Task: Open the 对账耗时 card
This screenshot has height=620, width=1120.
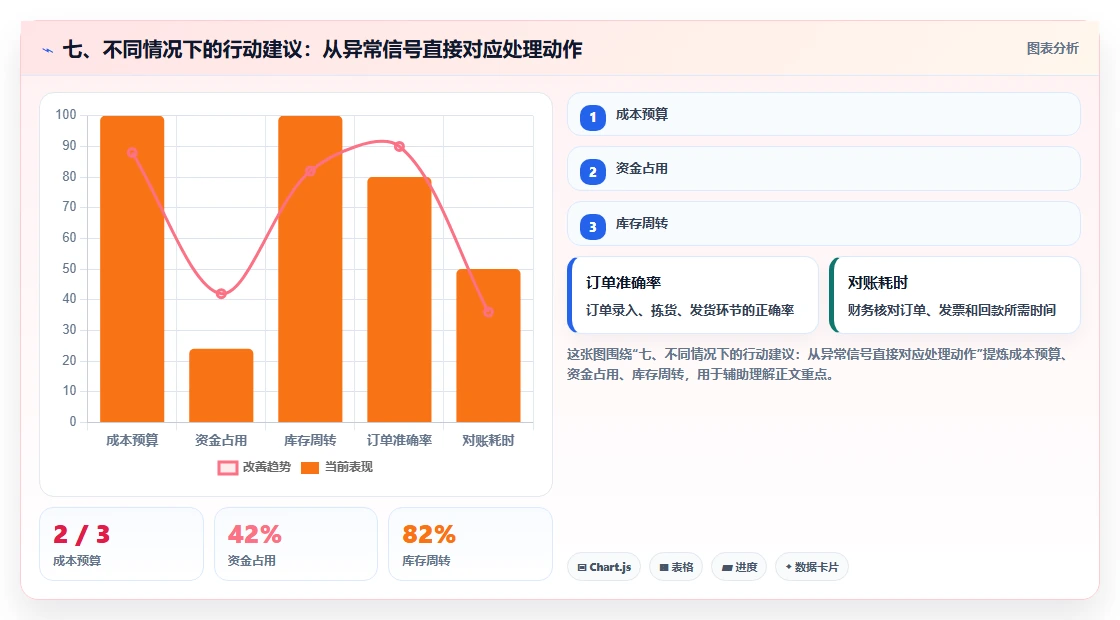Action: click(955, 295)
